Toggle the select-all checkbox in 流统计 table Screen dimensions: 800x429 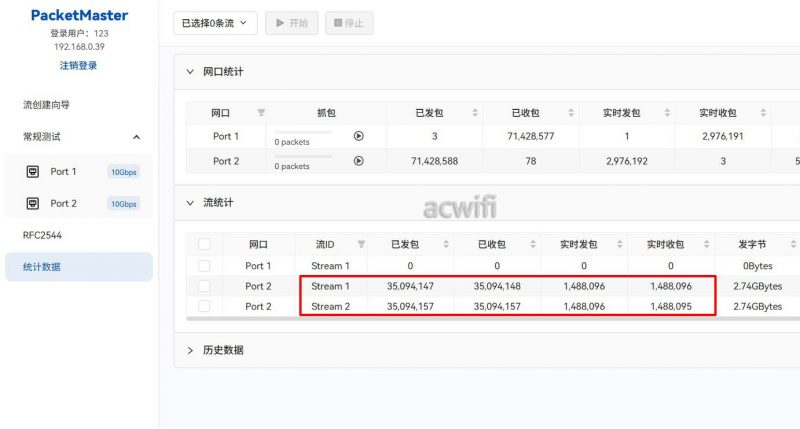click(205, 244)
